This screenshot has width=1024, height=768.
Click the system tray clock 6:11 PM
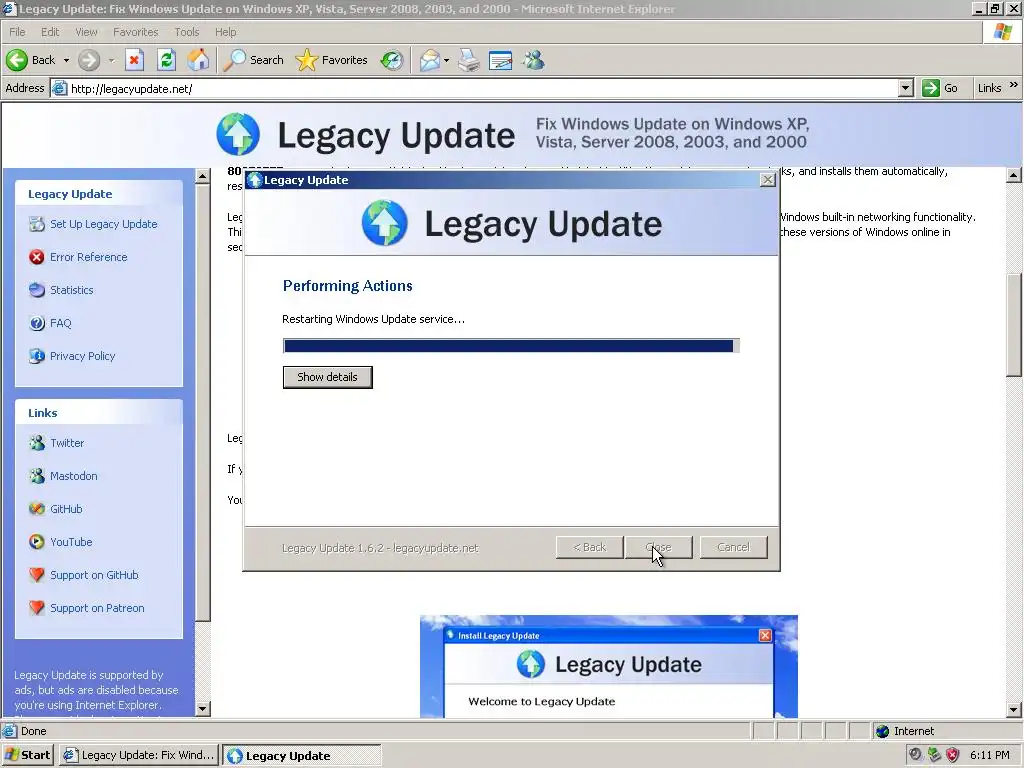[x=989, y=755]
